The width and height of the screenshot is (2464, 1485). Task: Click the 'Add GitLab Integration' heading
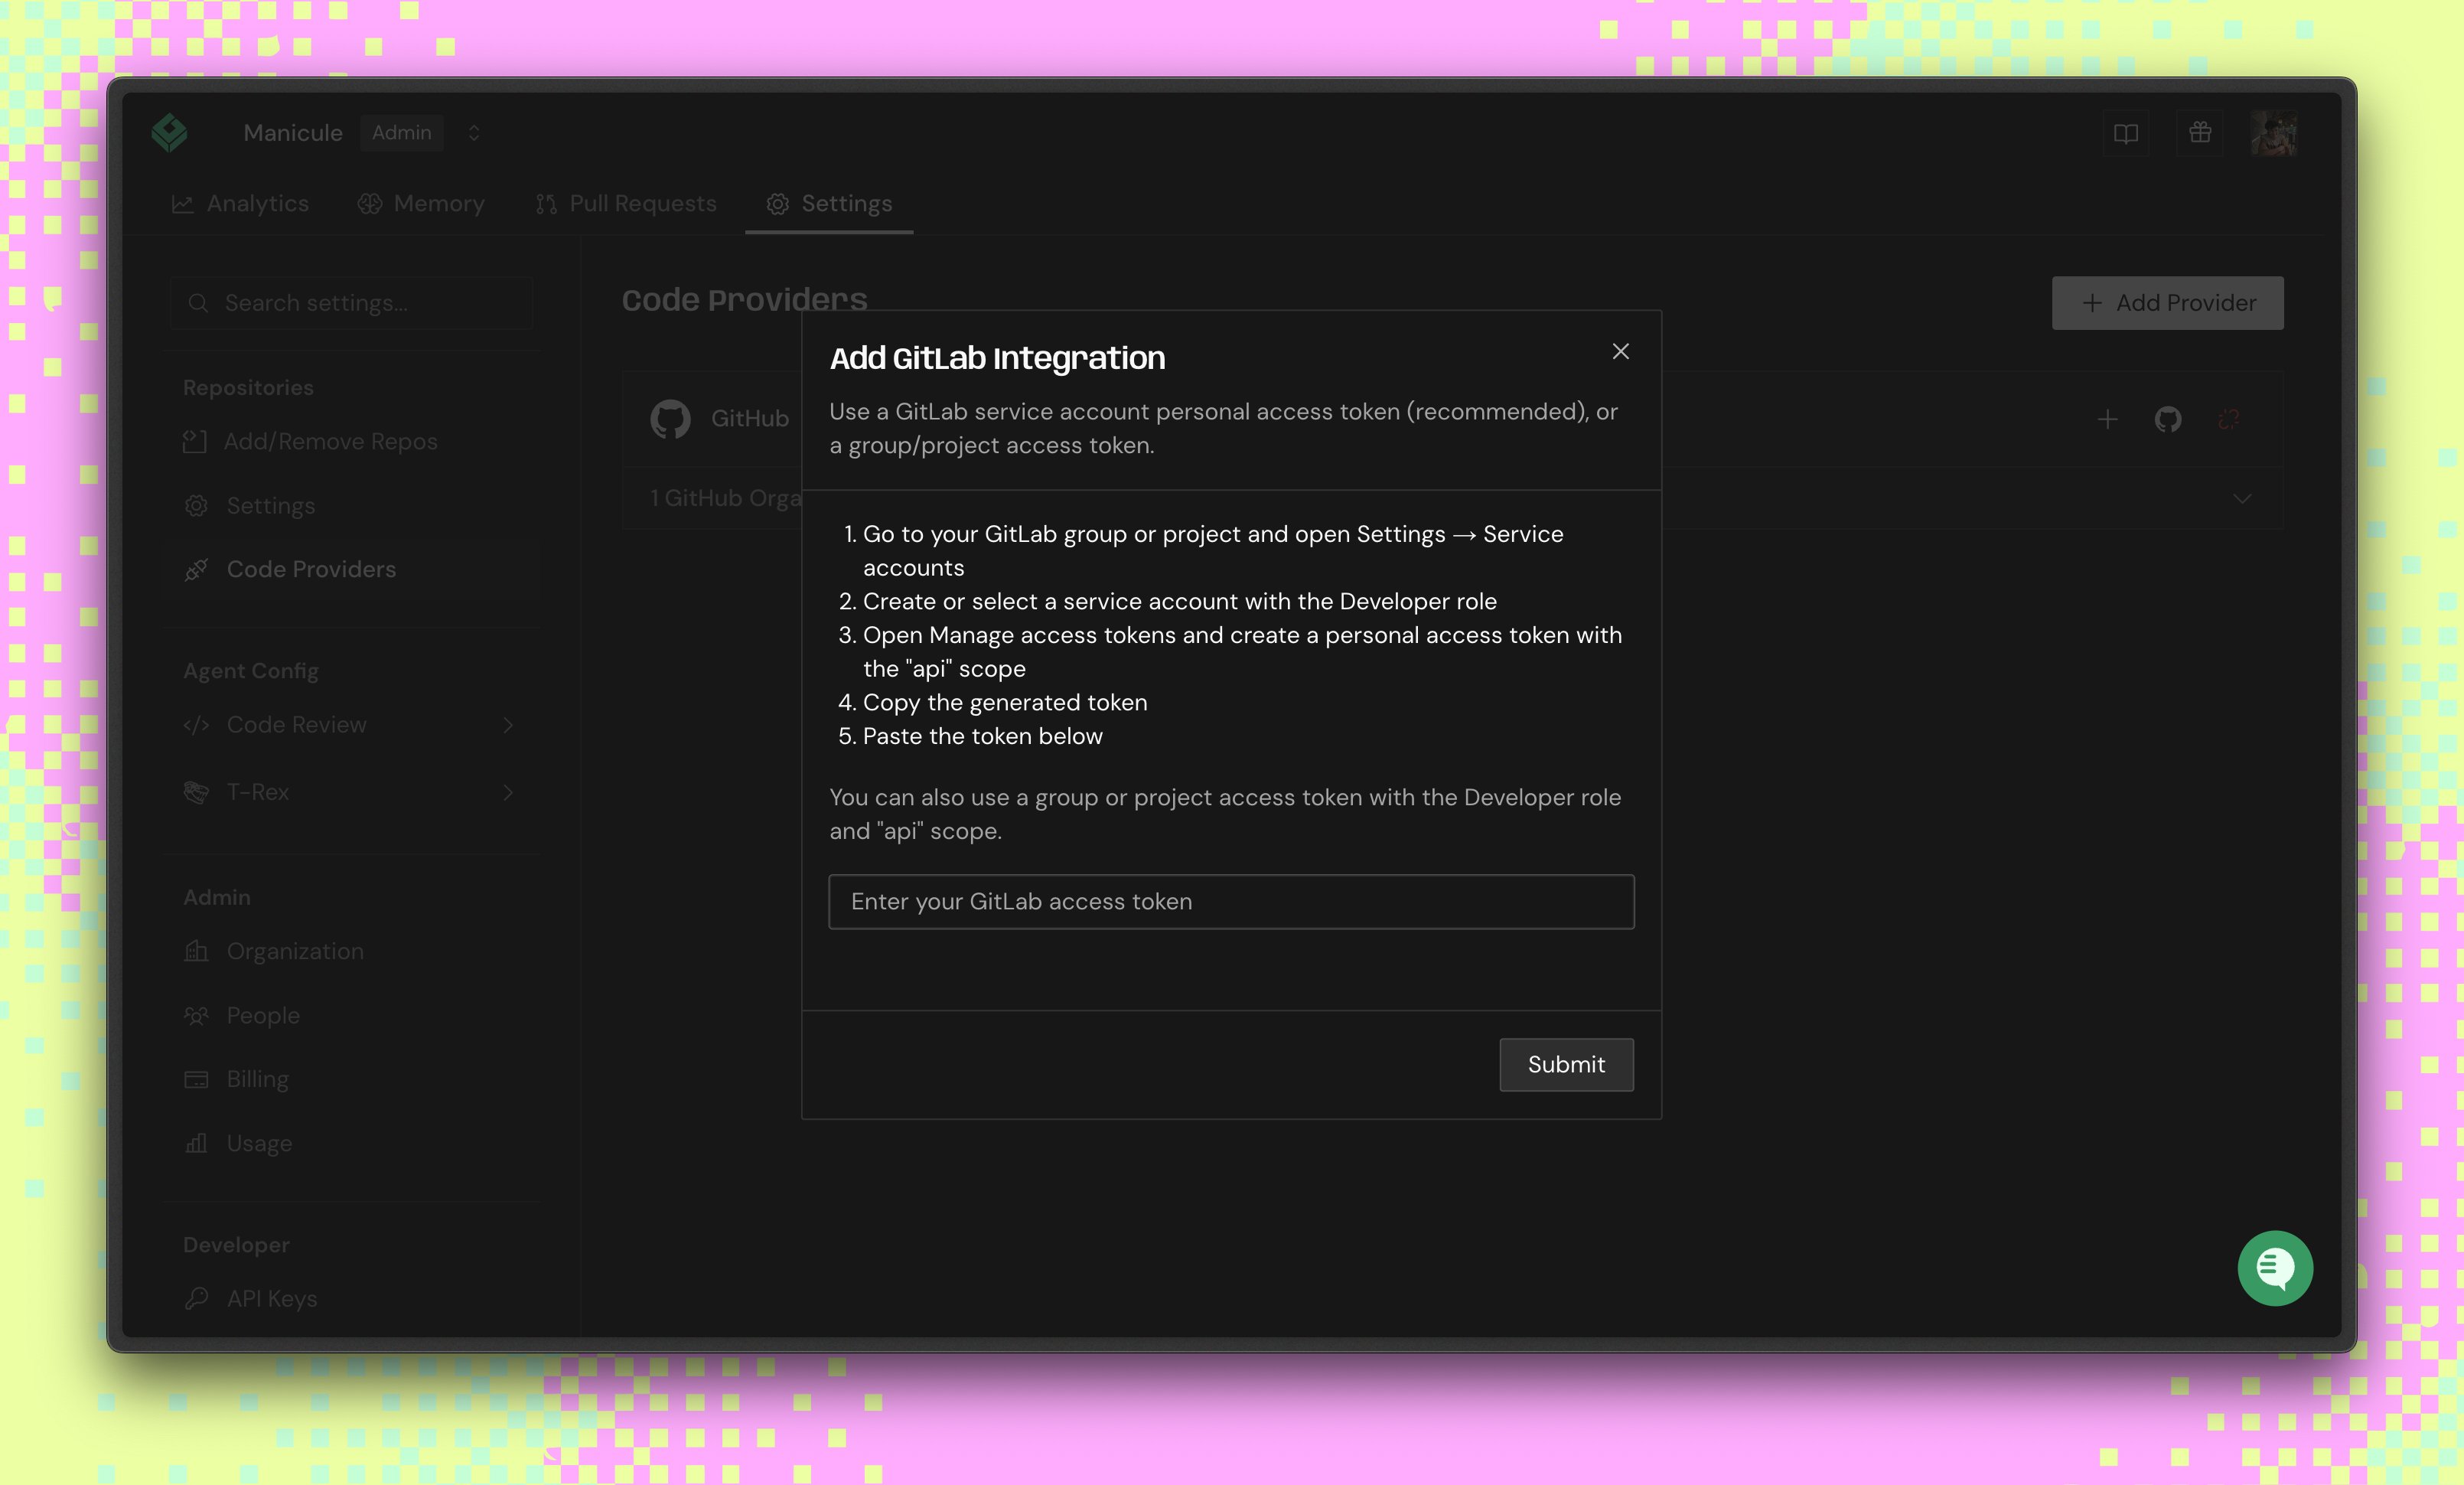997,358
